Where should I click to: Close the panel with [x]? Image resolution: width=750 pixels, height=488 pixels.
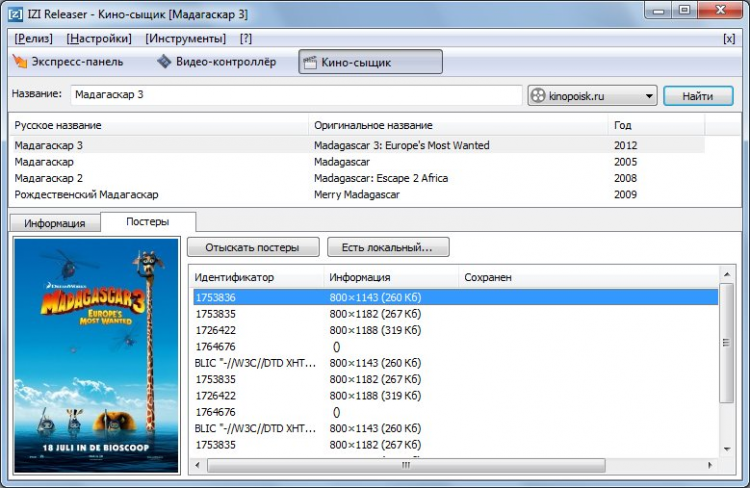pyautogui.click(x=728, y=39)
